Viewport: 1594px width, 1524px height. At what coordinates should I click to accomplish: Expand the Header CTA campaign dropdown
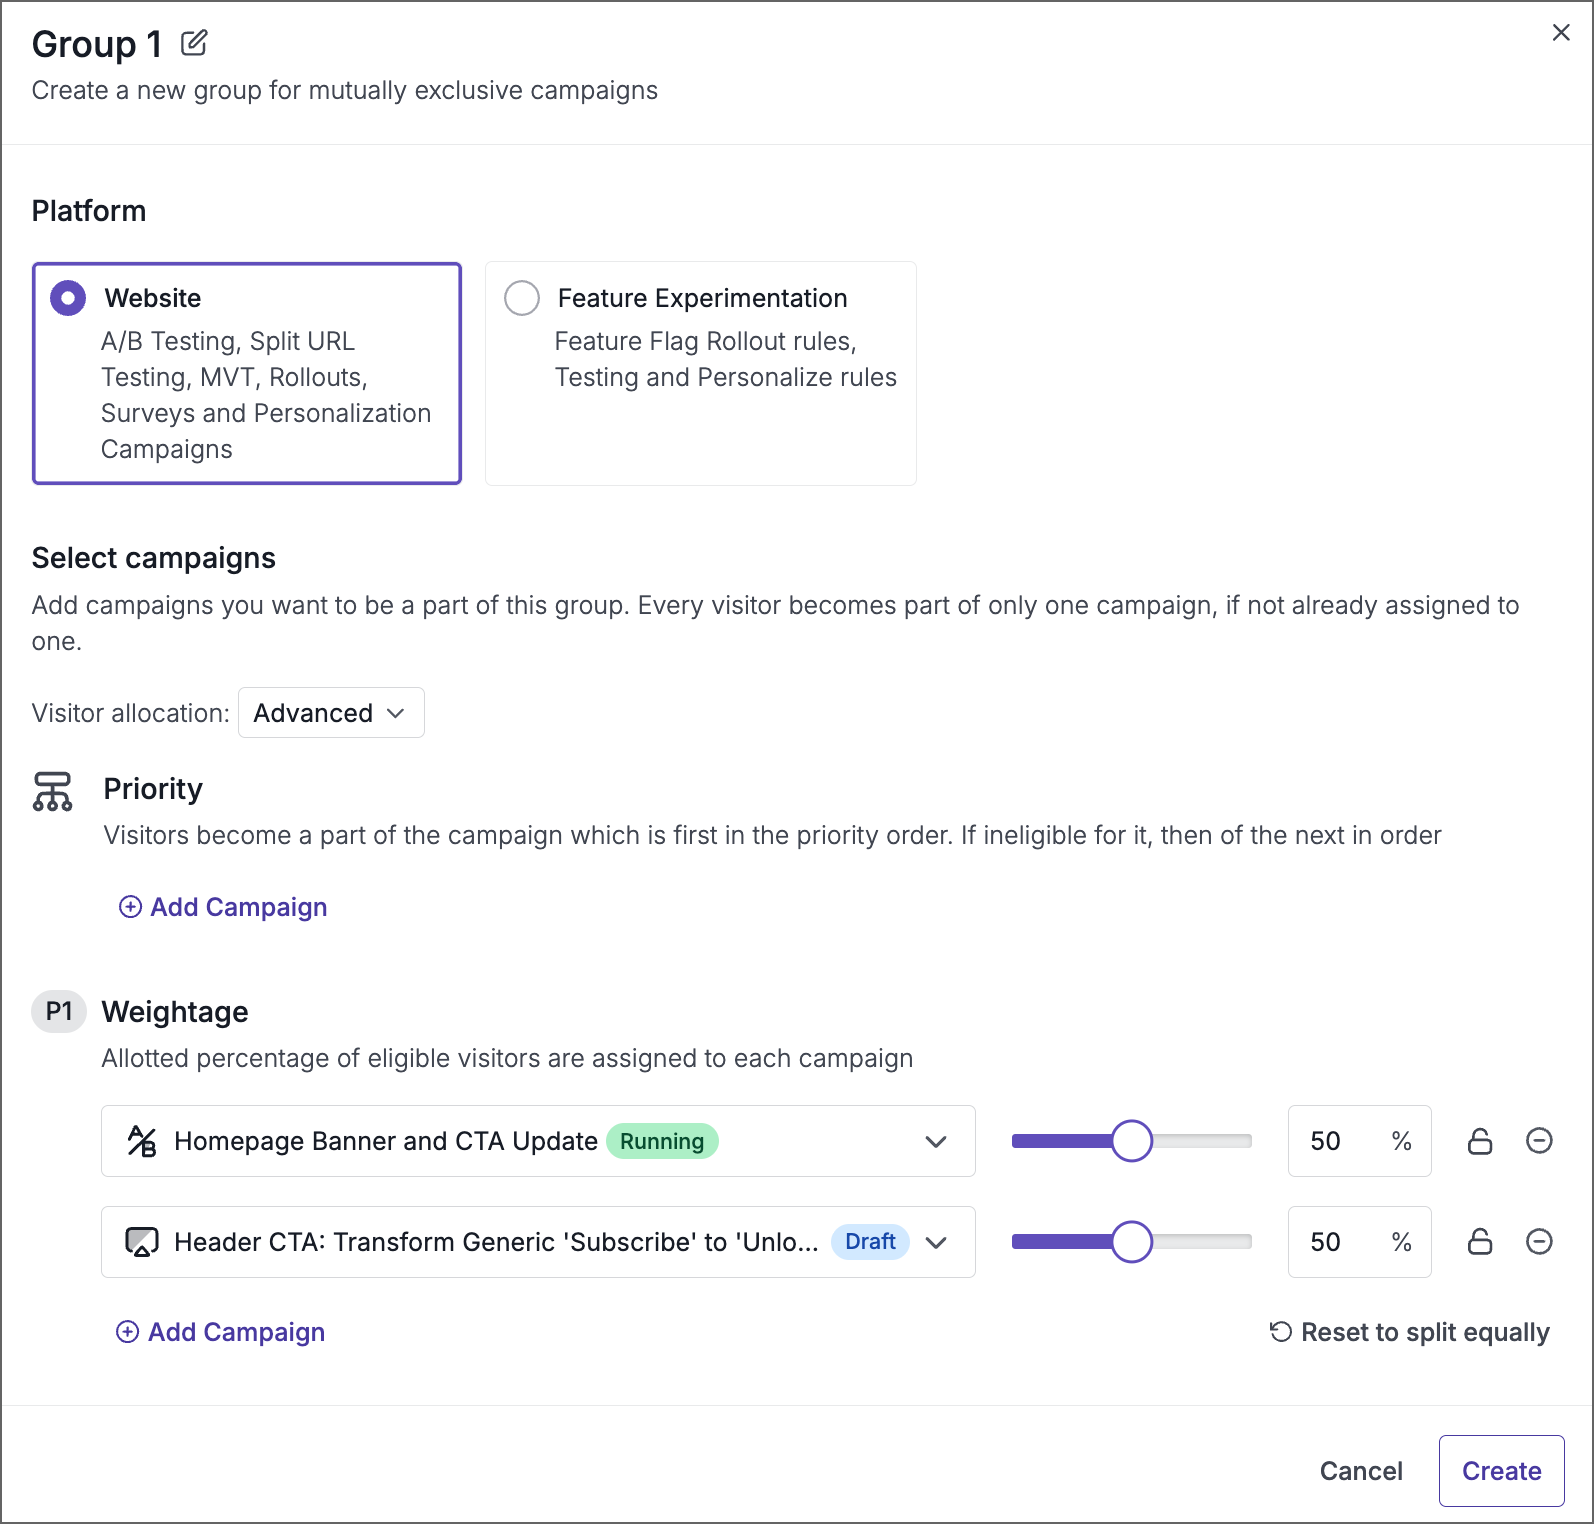(936, 1242)
